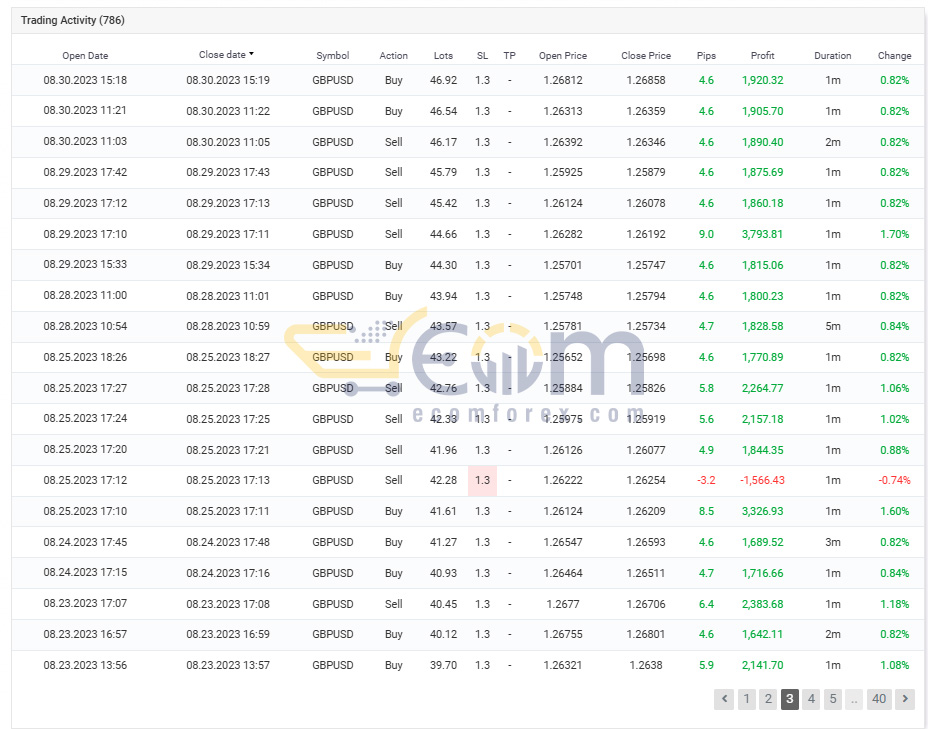The width and height of the screenshot is (928, 729).
Task: Sort table by Open Date header
Action: 85,56
